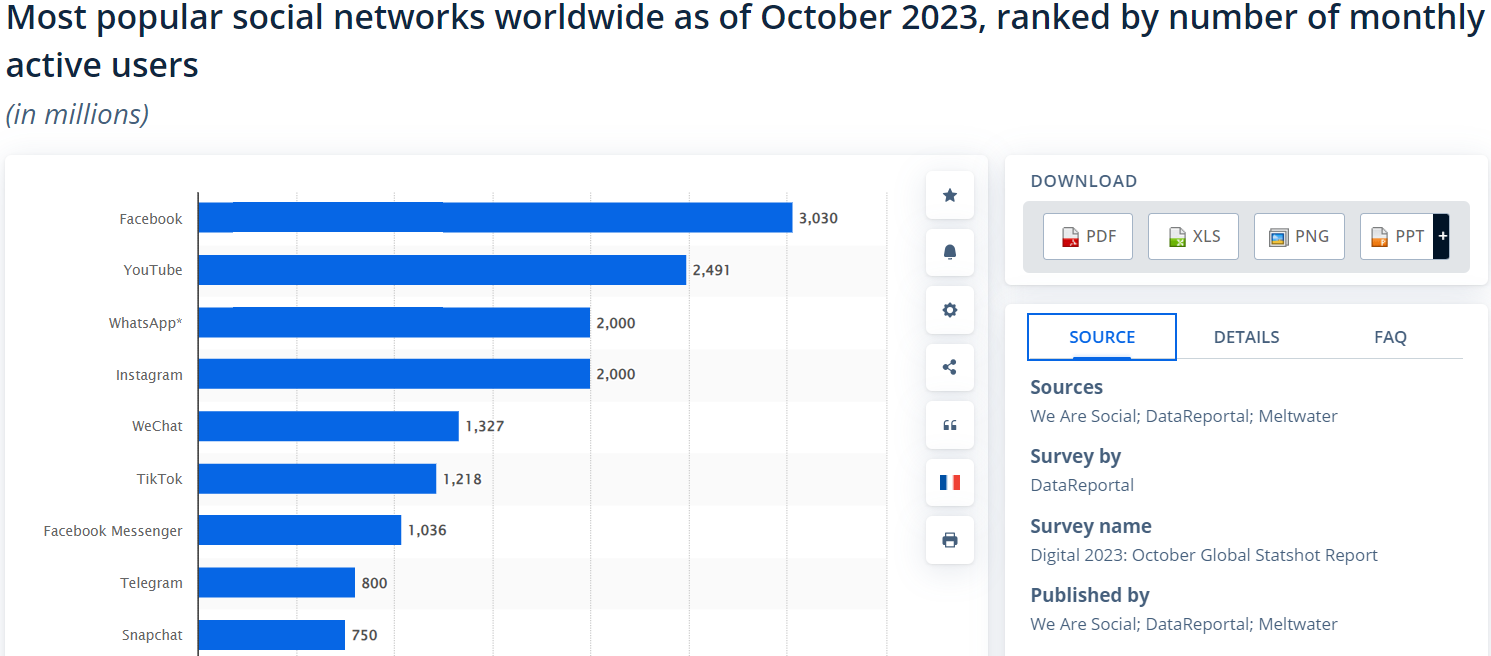Click the TikTok axis label

[x=160, y=479]
